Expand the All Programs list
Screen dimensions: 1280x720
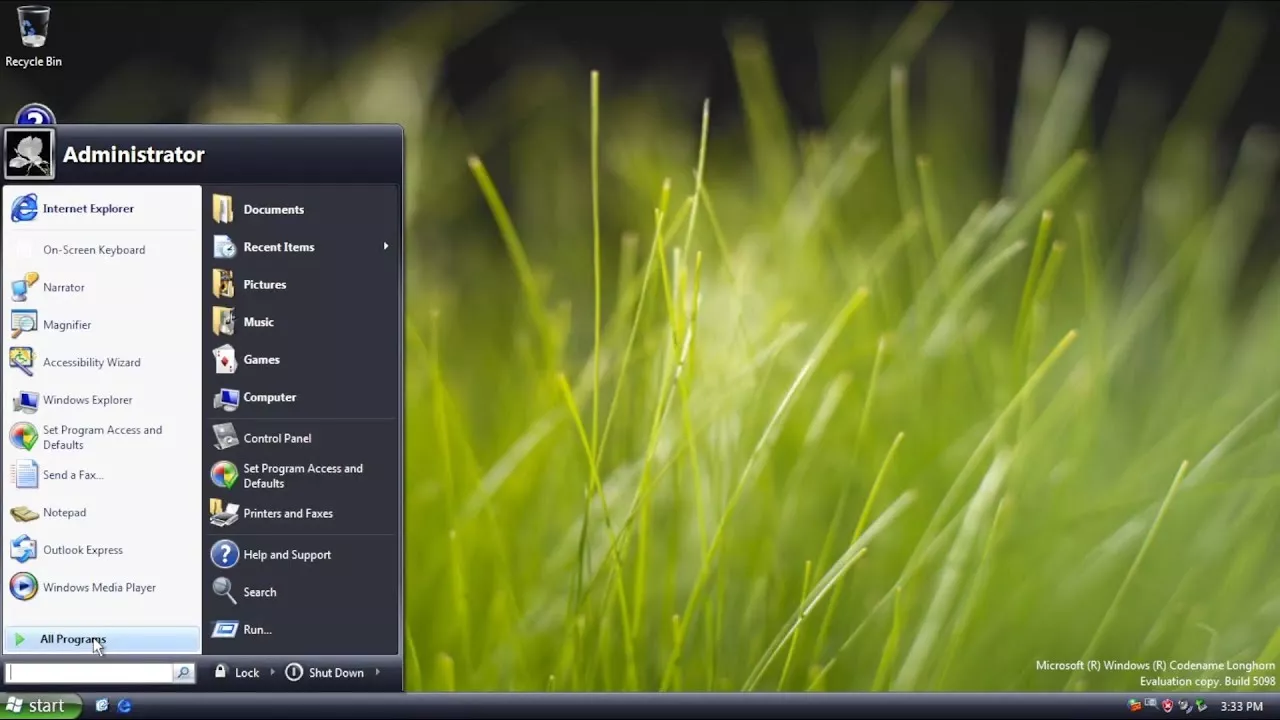coord(72,639)
